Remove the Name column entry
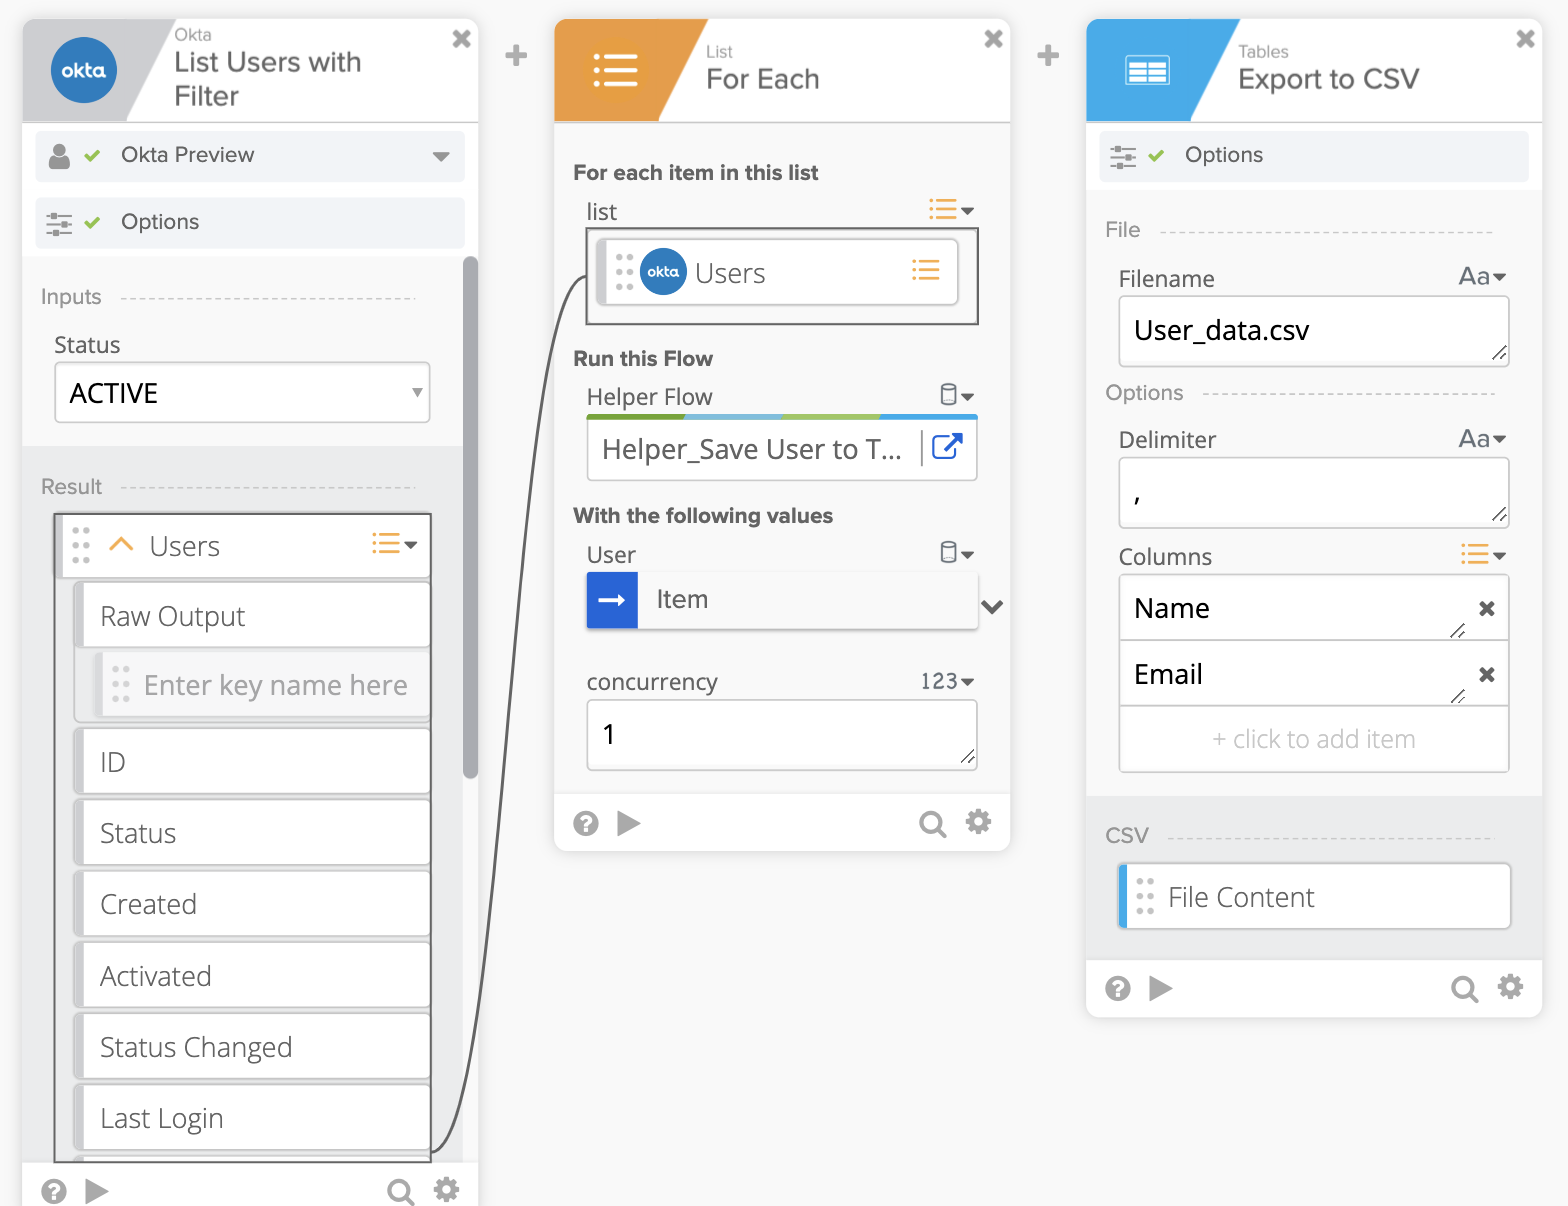1568x1206 pixels. pyautogui.click(x=1487, y=608)
